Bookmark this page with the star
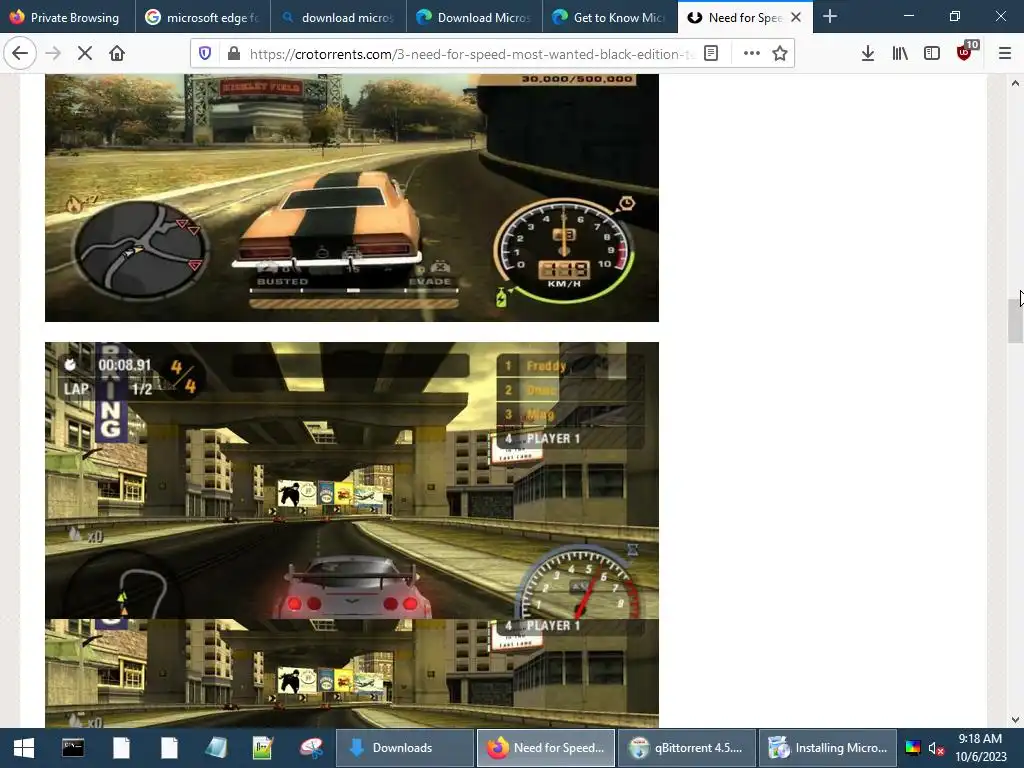1024x768 pixels. (x=780, y=54)
